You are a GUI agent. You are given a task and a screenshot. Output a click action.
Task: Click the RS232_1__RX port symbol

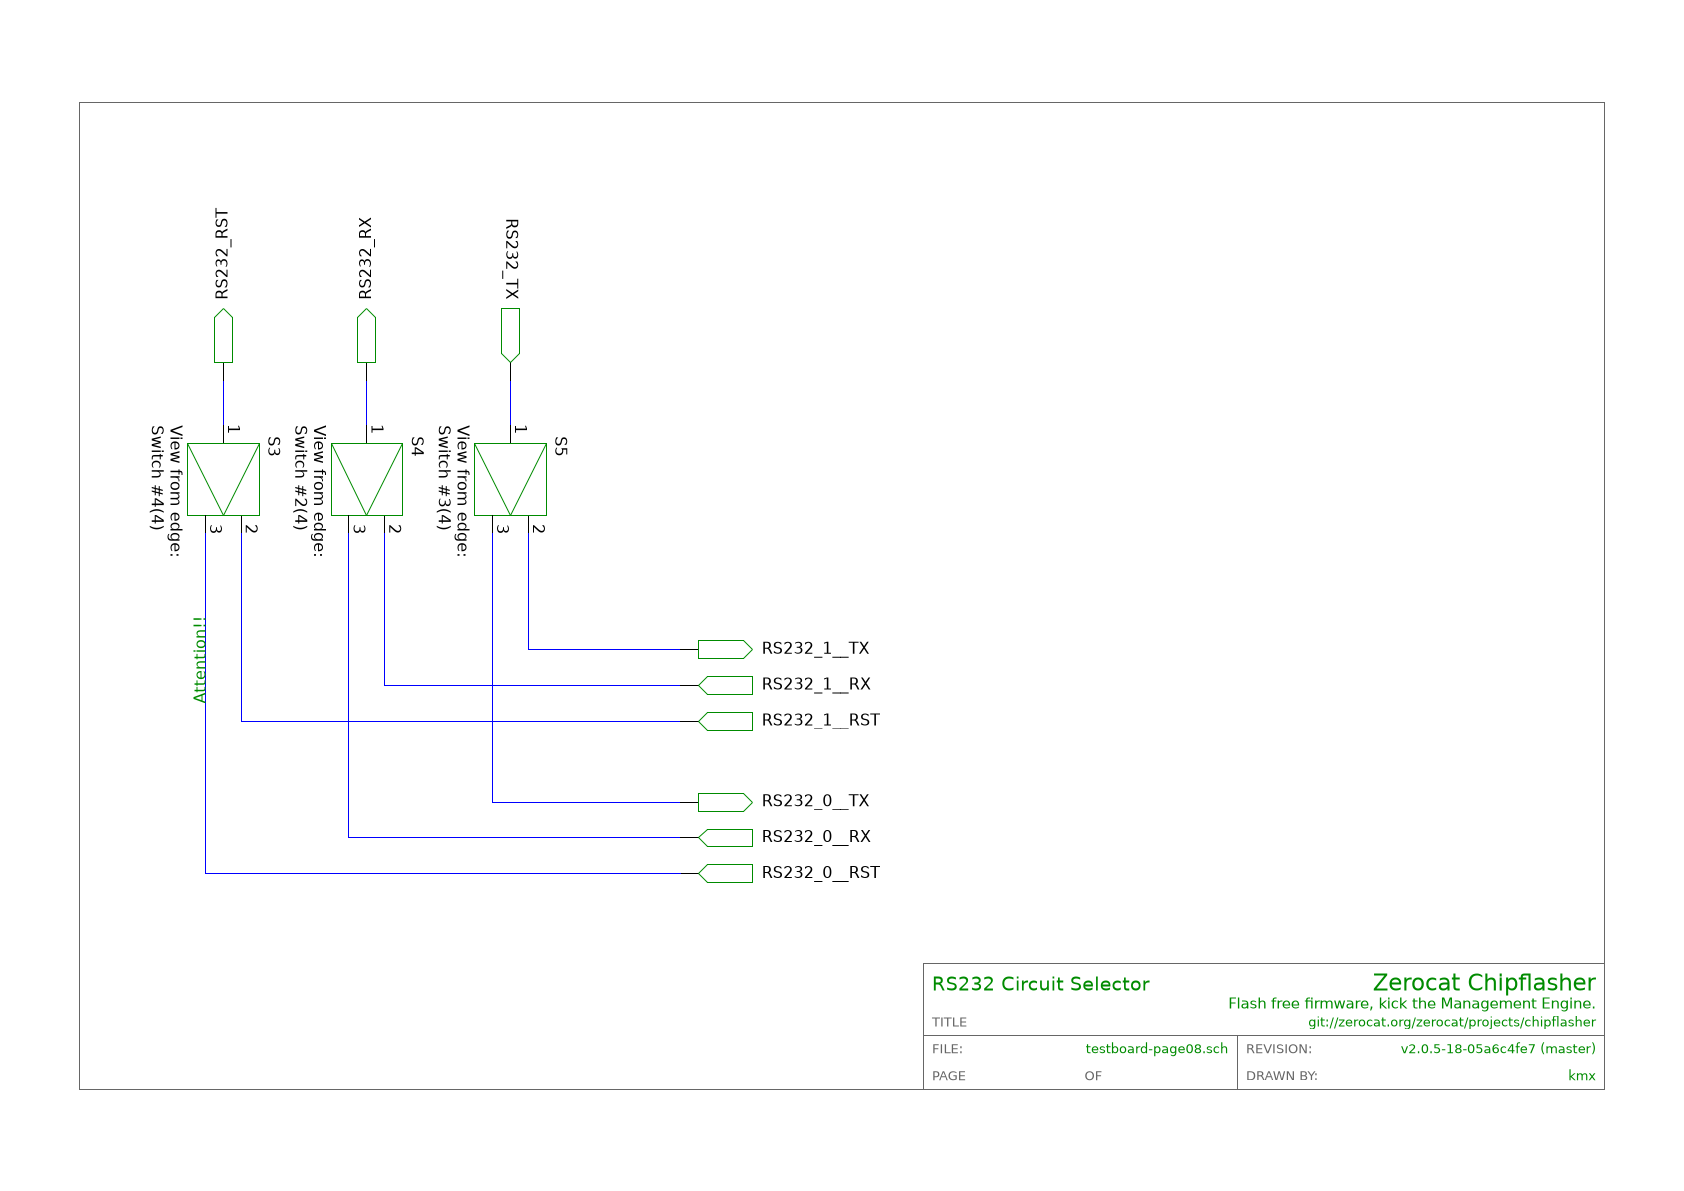point(725,685)
